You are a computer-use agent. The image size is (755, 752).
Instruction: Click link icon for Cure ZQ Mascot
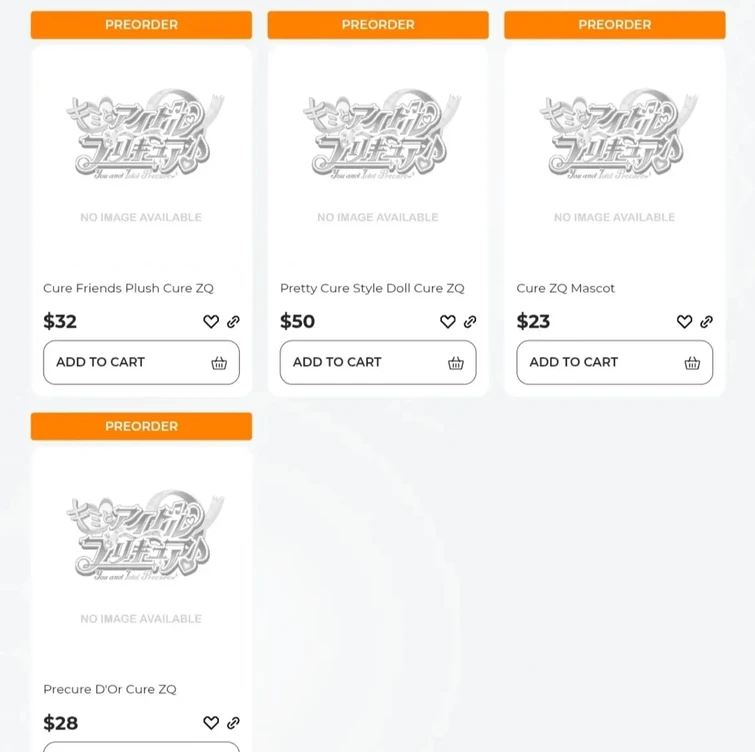click(706, 322)
